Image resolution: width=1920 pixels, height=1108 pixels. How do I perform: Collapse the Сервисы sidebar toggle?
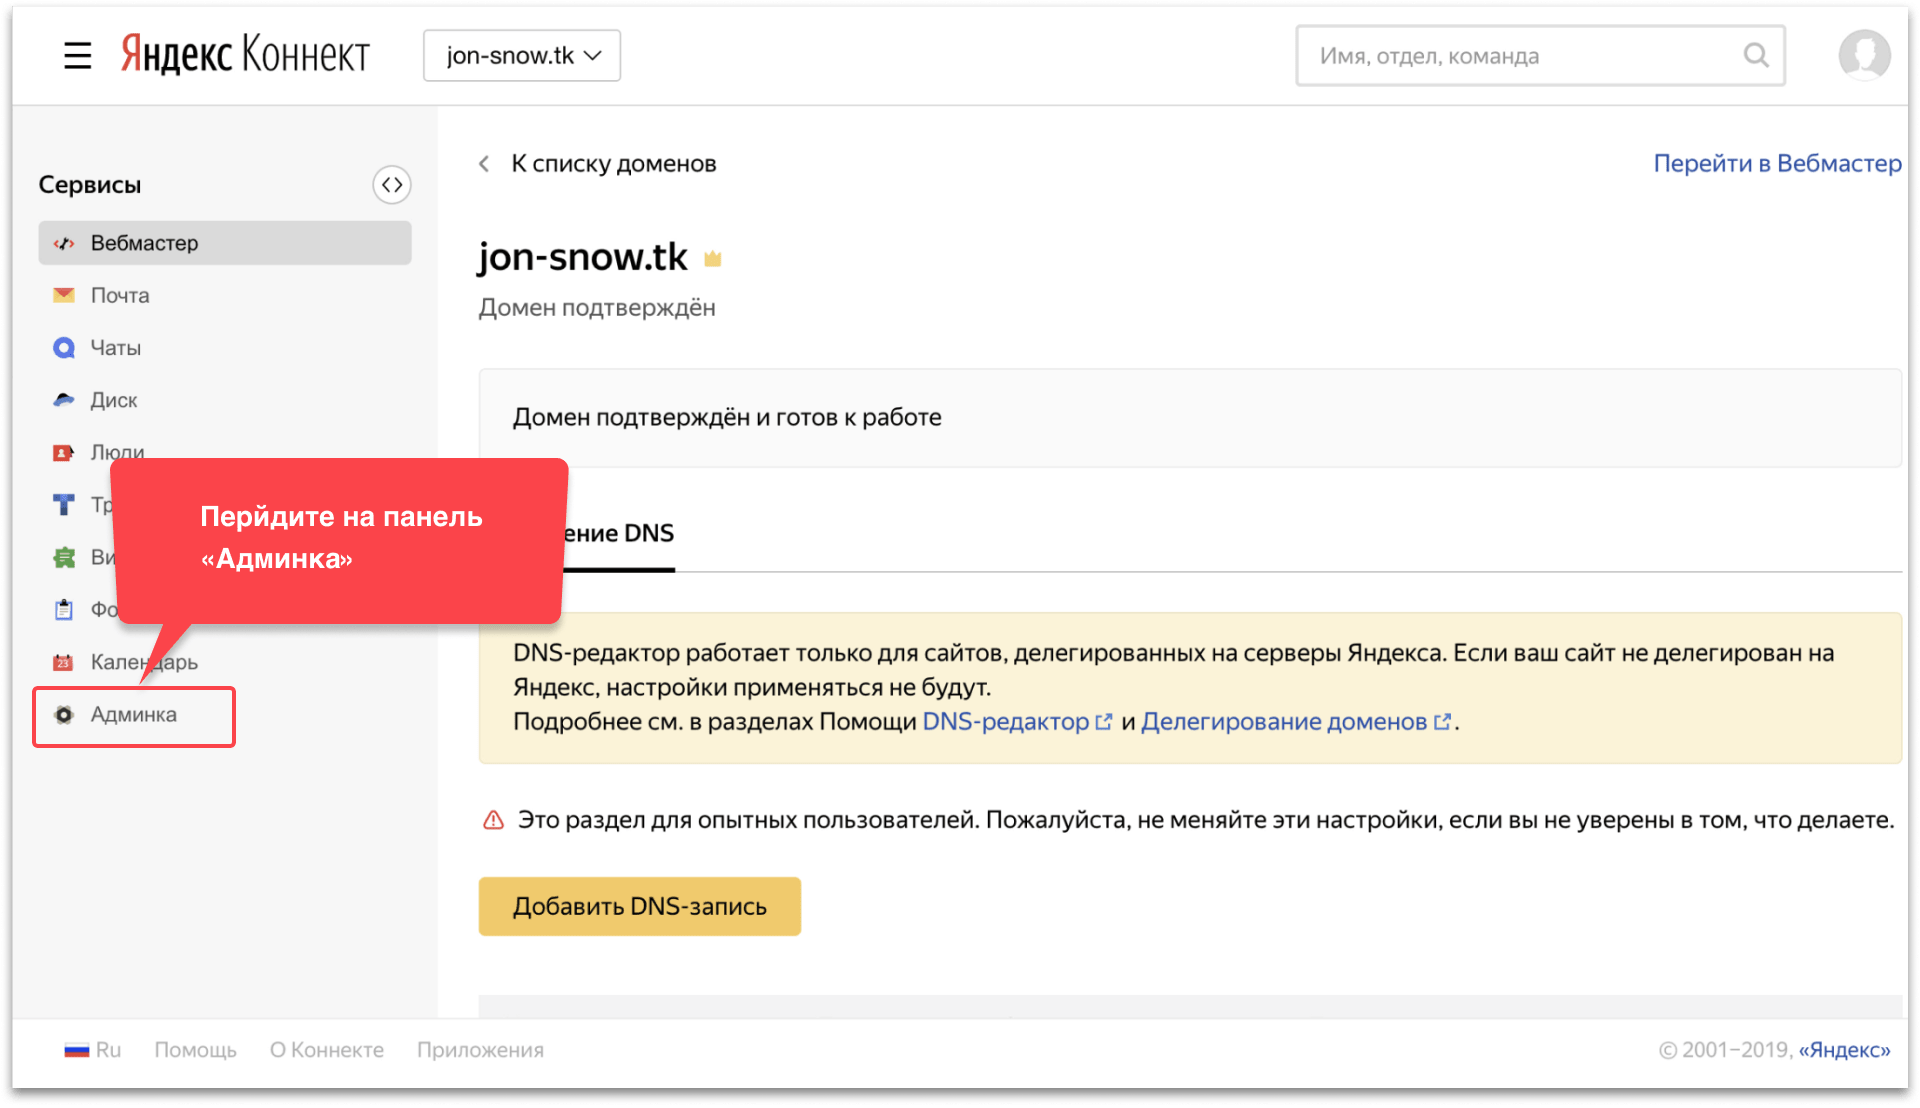click(x=391, y=185)
